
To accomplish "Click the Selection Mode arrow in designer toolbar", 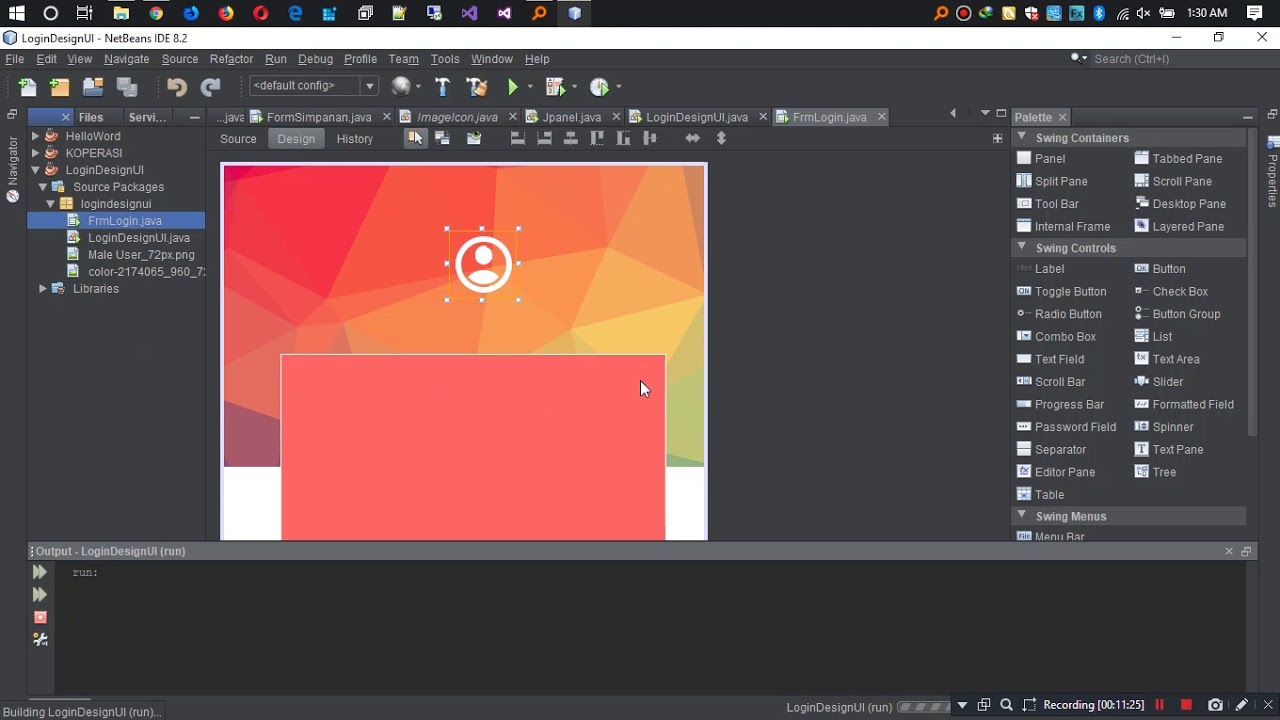I will tap(414, 138).
